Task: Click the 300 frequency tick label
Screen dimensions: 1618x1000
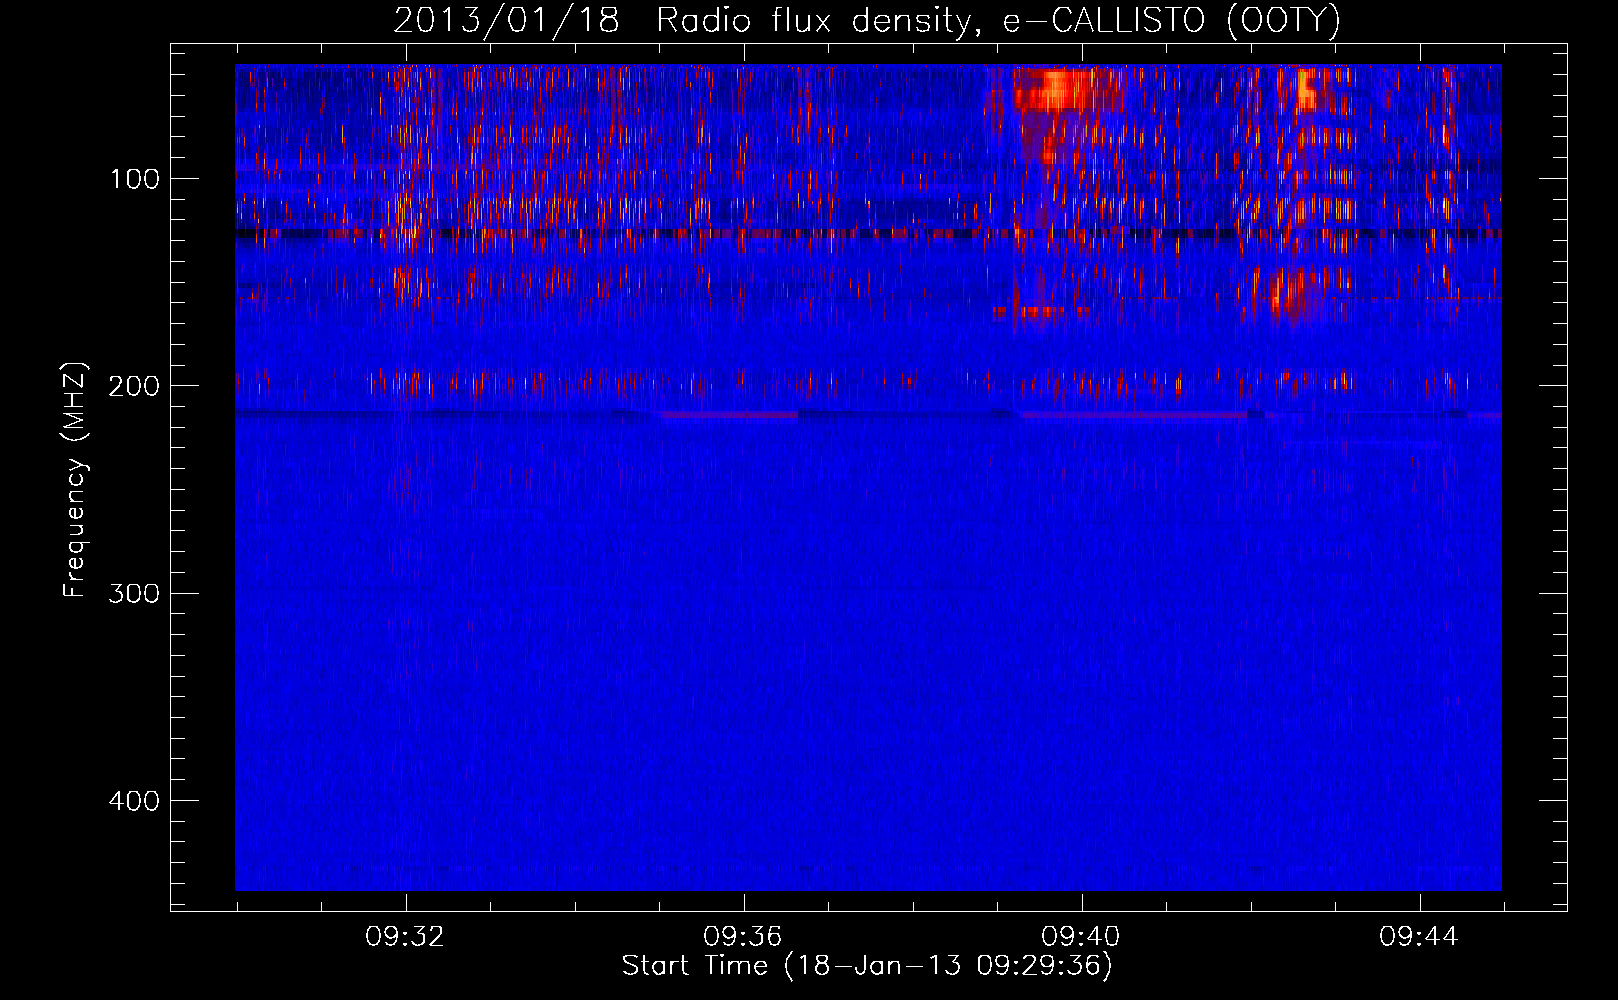Action: click(x=135, y=593)
